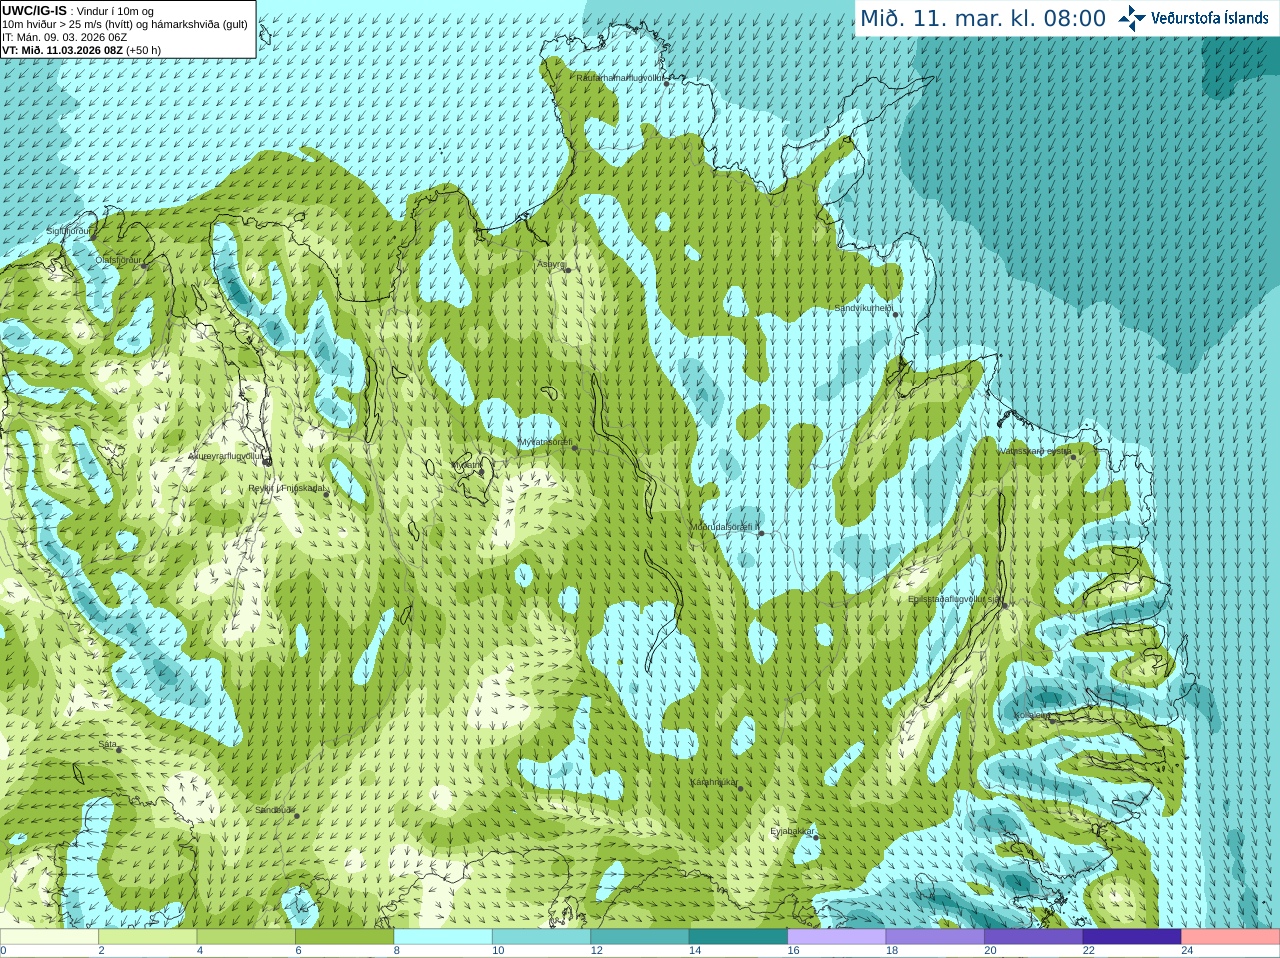Click the 'Mið. 11. mar. kl. 08:00' timestamp
1280x958 pixels.
[x=983, y=19]
